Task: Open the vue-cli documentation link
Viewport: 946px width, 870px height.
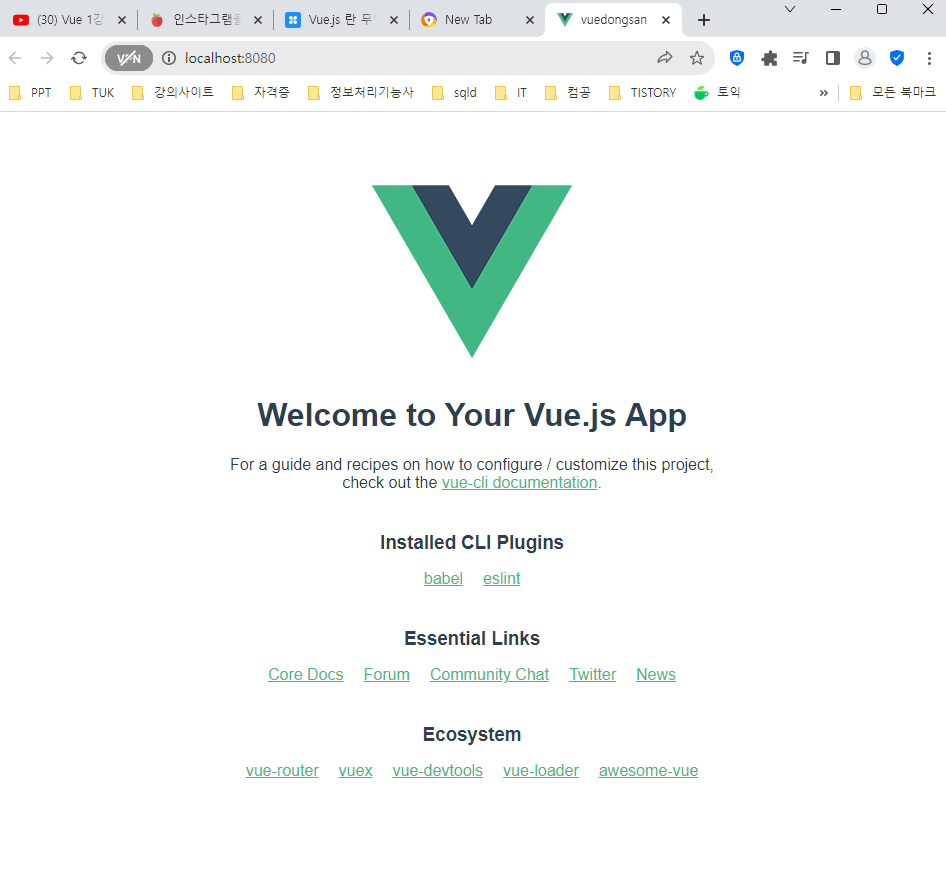Action: [x=519, y=483]
